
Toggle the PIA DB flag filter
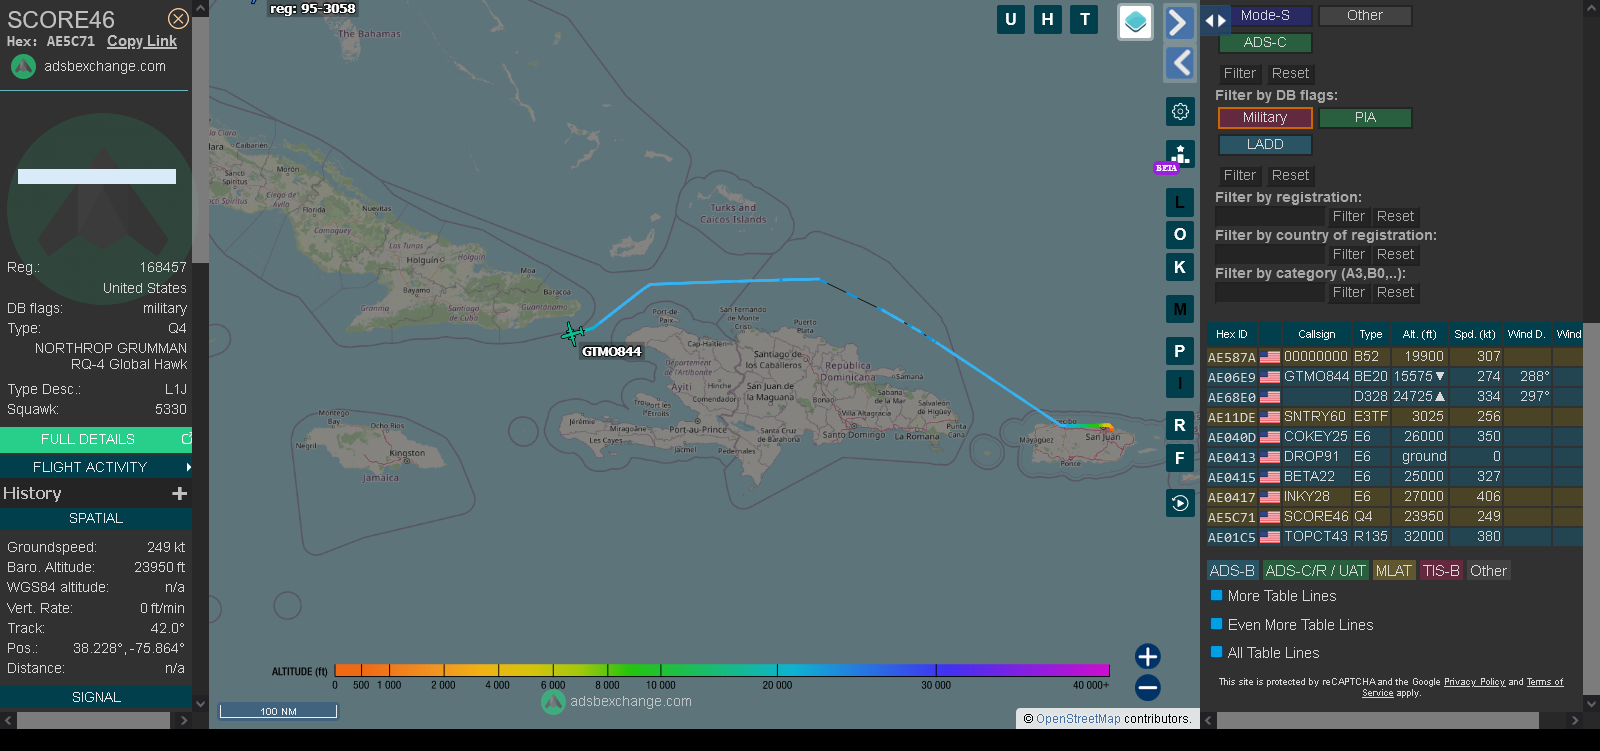(x=1365, y=118)
